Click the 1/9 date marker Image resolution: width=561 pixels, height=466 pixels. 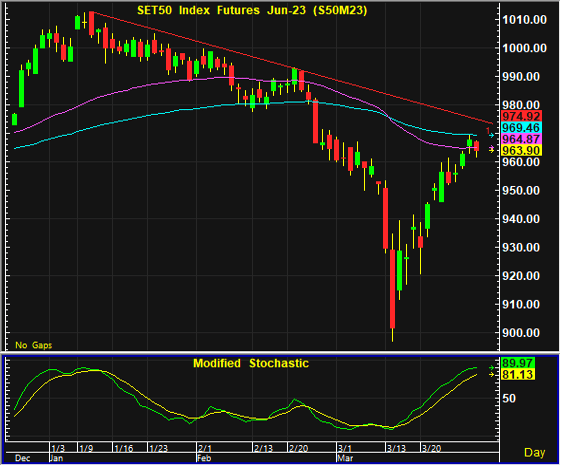[86, 448]
